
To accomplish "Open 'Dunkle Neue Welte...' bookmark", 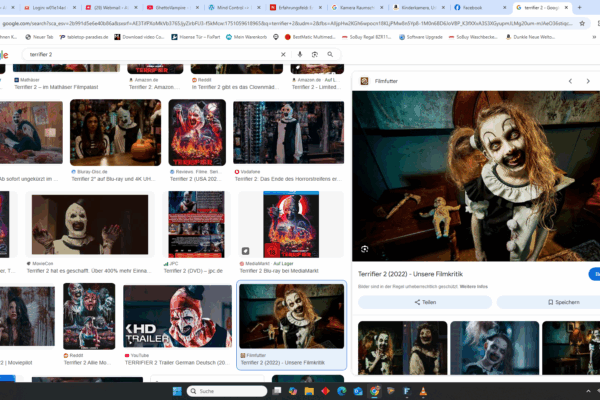I will pos(530,37).
